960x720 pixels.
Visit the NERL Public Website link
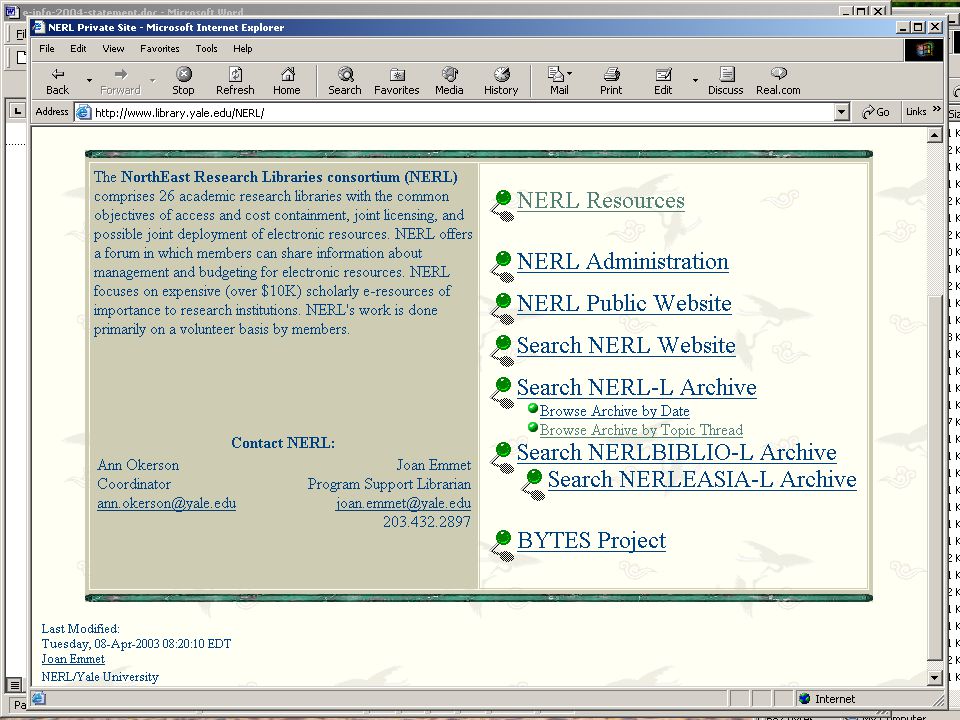coord(624,303)
